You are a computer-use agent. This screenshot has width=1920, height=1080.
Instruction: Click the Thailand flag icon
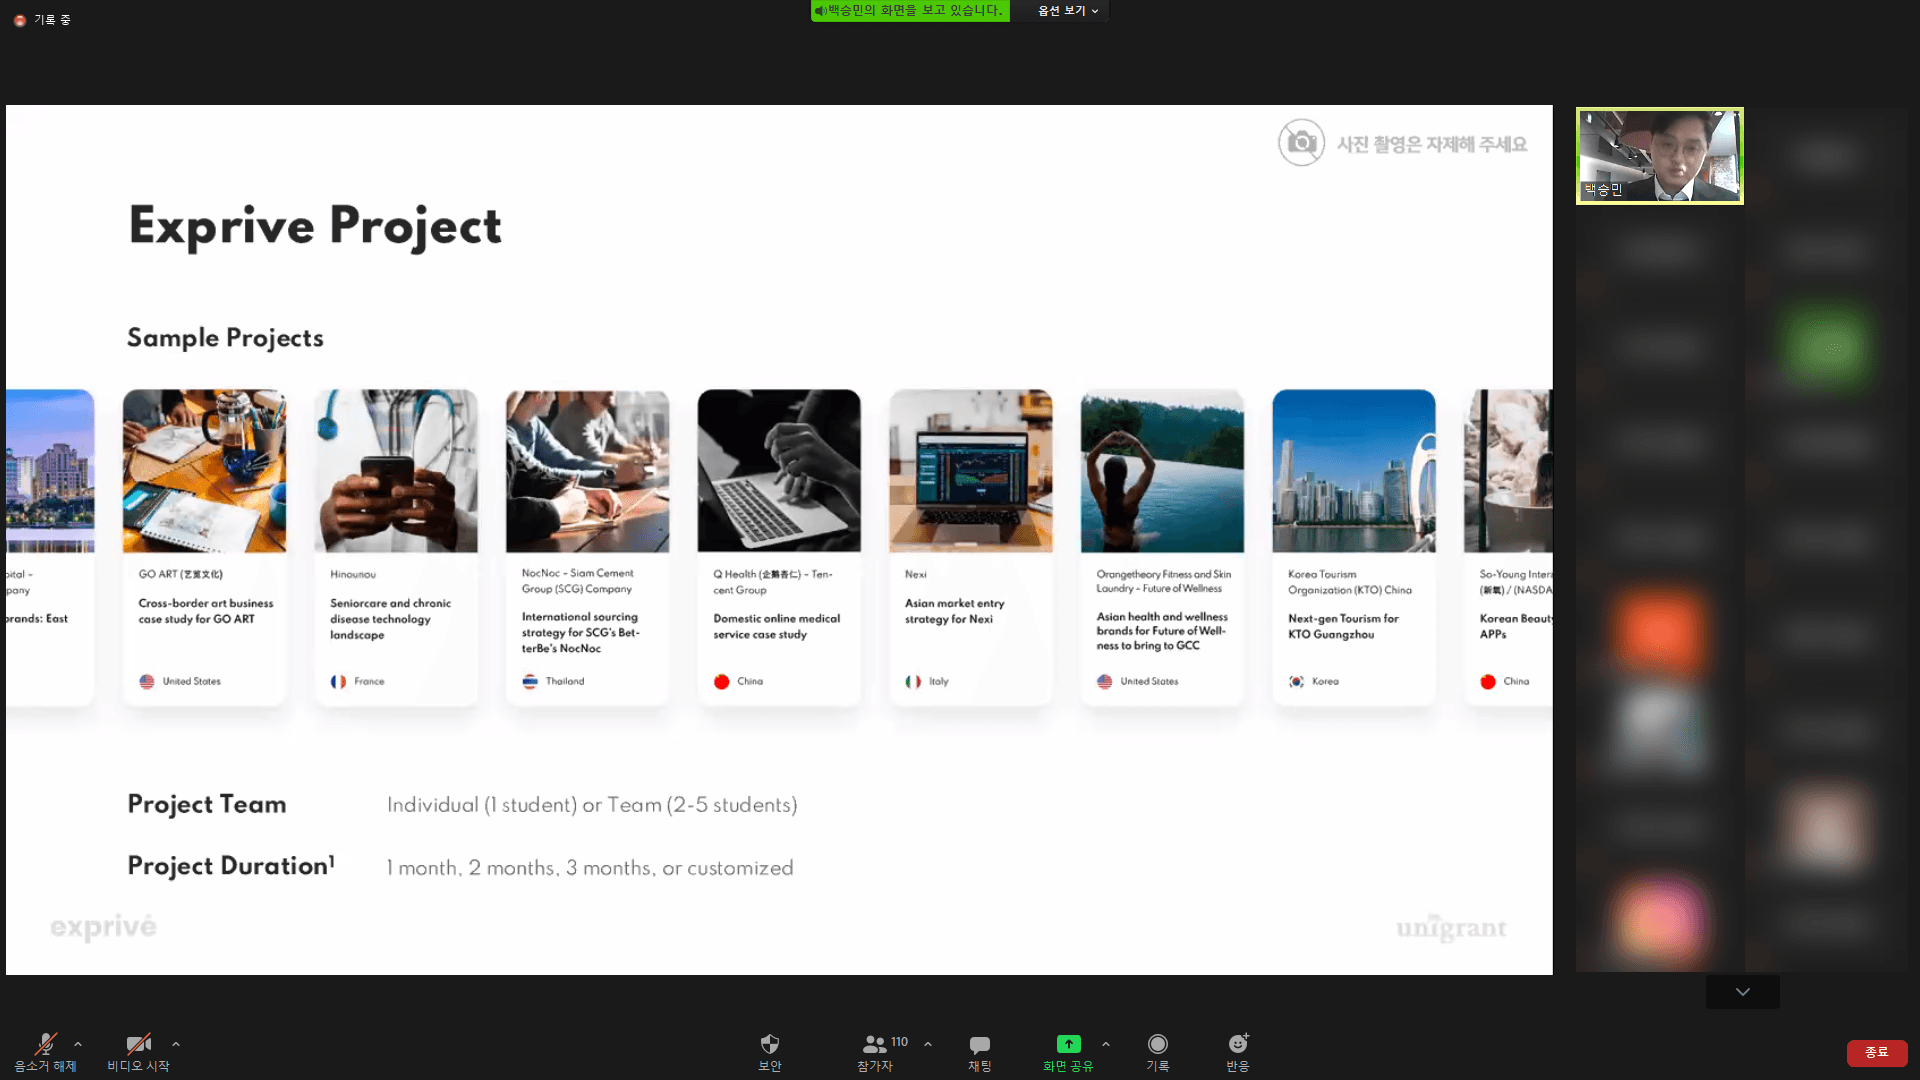click(530, 682)
